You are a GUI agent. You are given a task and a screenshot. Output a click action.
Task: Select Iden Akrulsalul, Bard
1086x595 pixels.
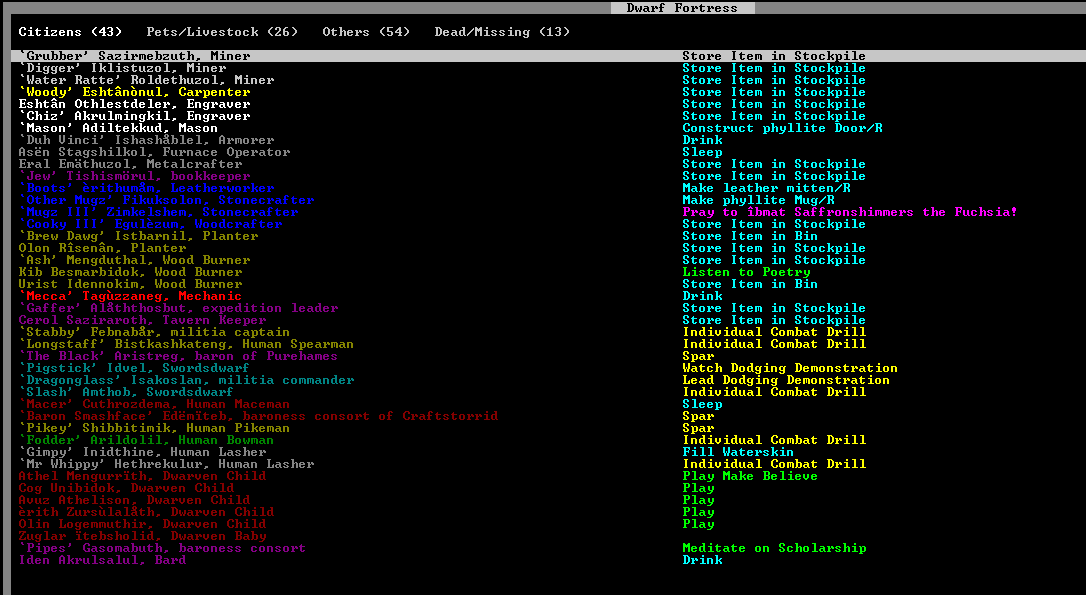point(103,560)
